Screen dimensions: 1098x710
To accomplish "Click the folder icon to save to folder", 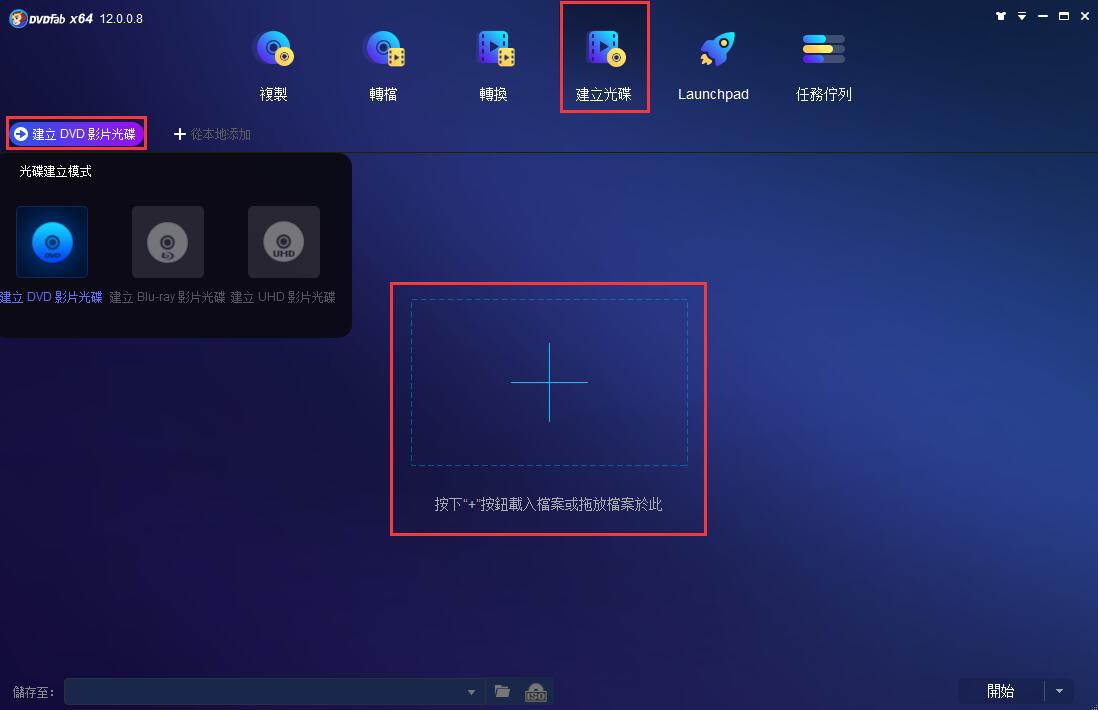I will (x=503, y=691).
